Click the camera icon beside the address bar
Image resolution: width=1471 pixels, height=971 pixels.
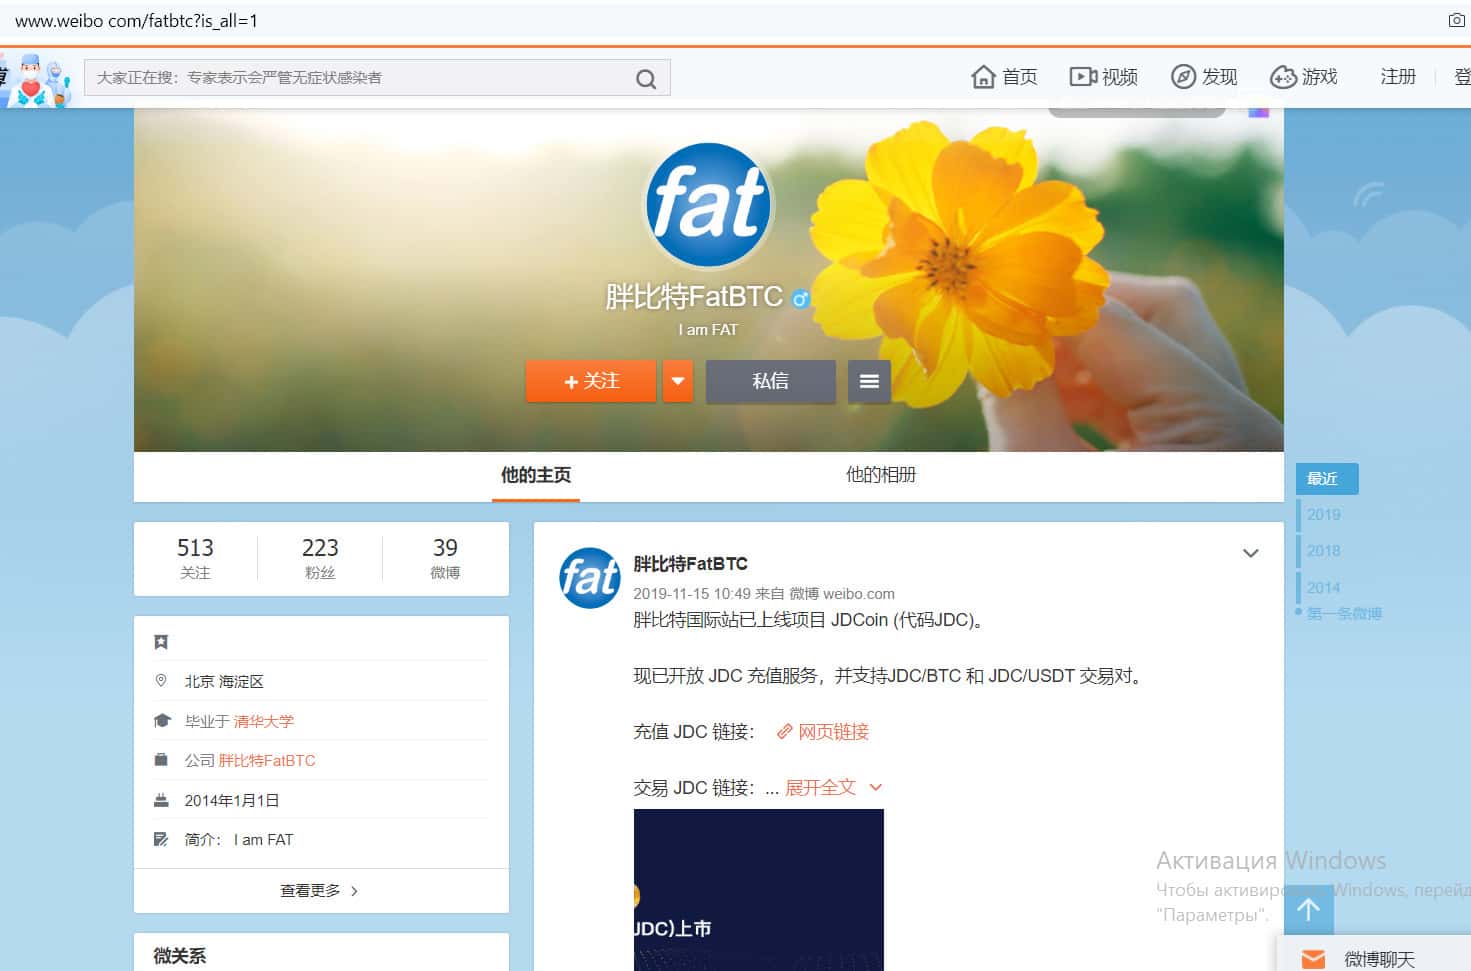(x=1457, y=20)
